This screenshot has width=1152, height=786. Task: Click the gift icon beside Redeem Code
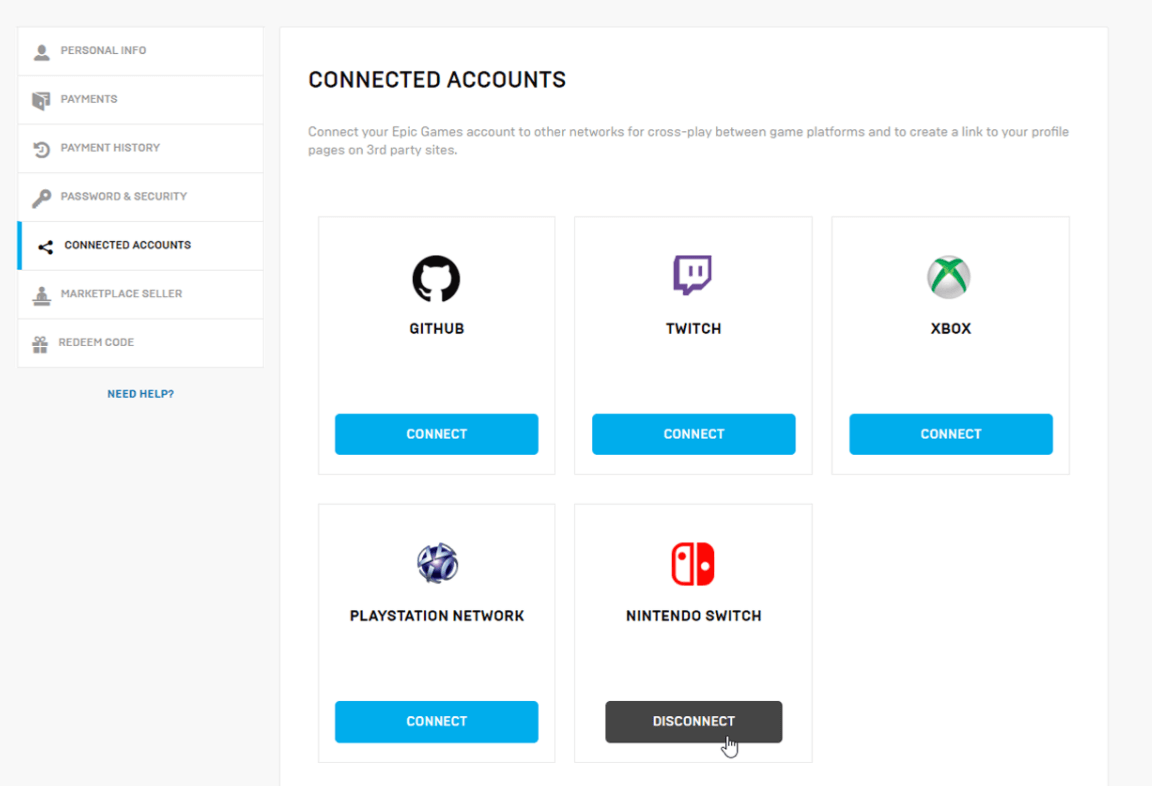[x=40, y=344]
